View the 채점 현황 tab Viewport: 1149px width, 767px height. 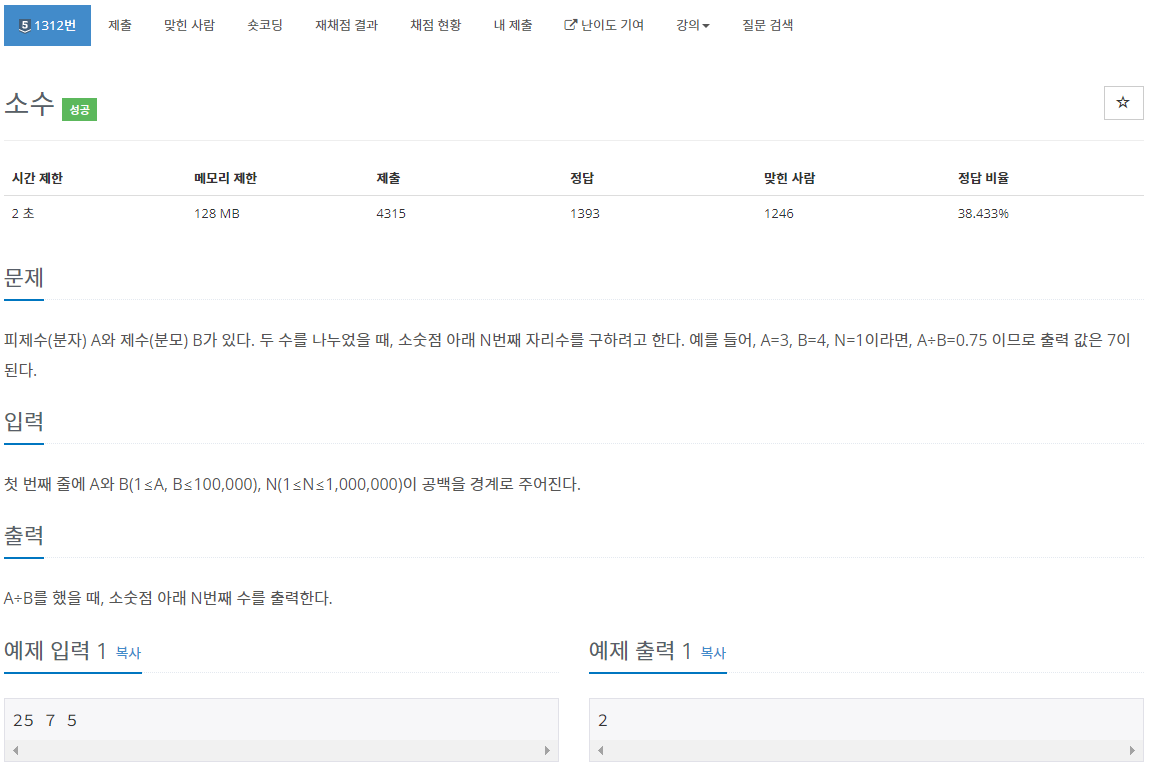pyautogui.click(x=436, y=26)
